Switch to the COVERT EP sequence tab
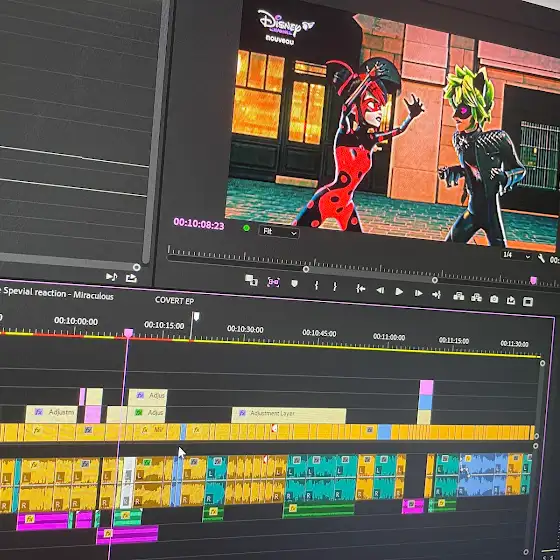 click(x=174, y=301)
